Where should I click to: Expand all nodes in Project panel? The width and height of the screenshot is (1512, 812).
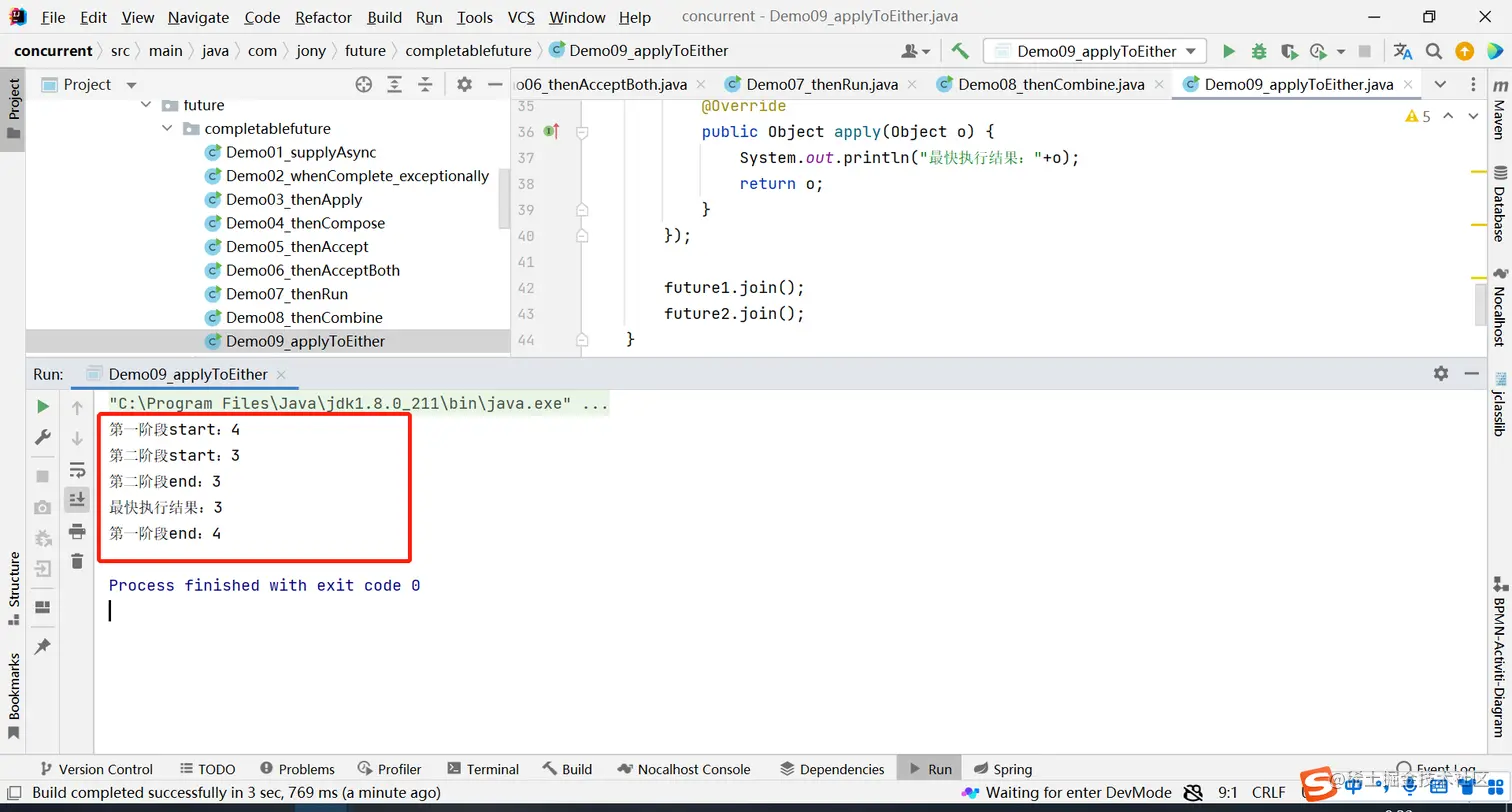coord(395,85)
